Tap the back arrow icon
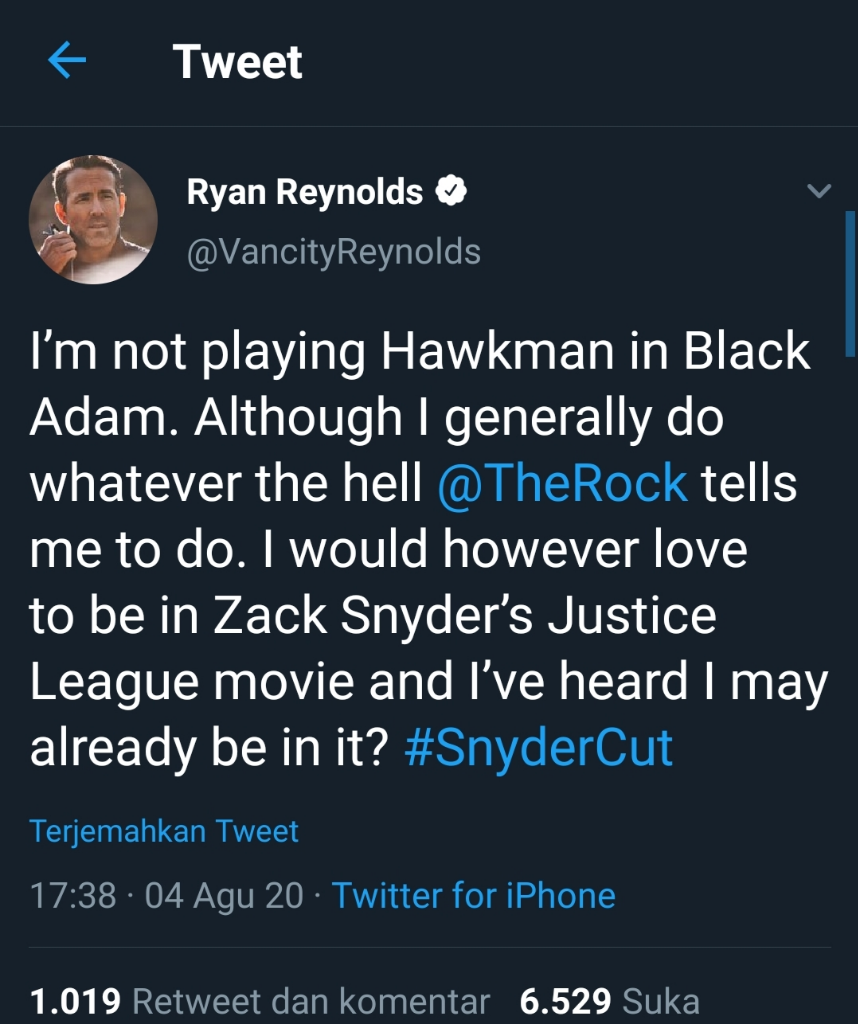The width and height of the screenshot is (858, 1024). coord(67,62)
